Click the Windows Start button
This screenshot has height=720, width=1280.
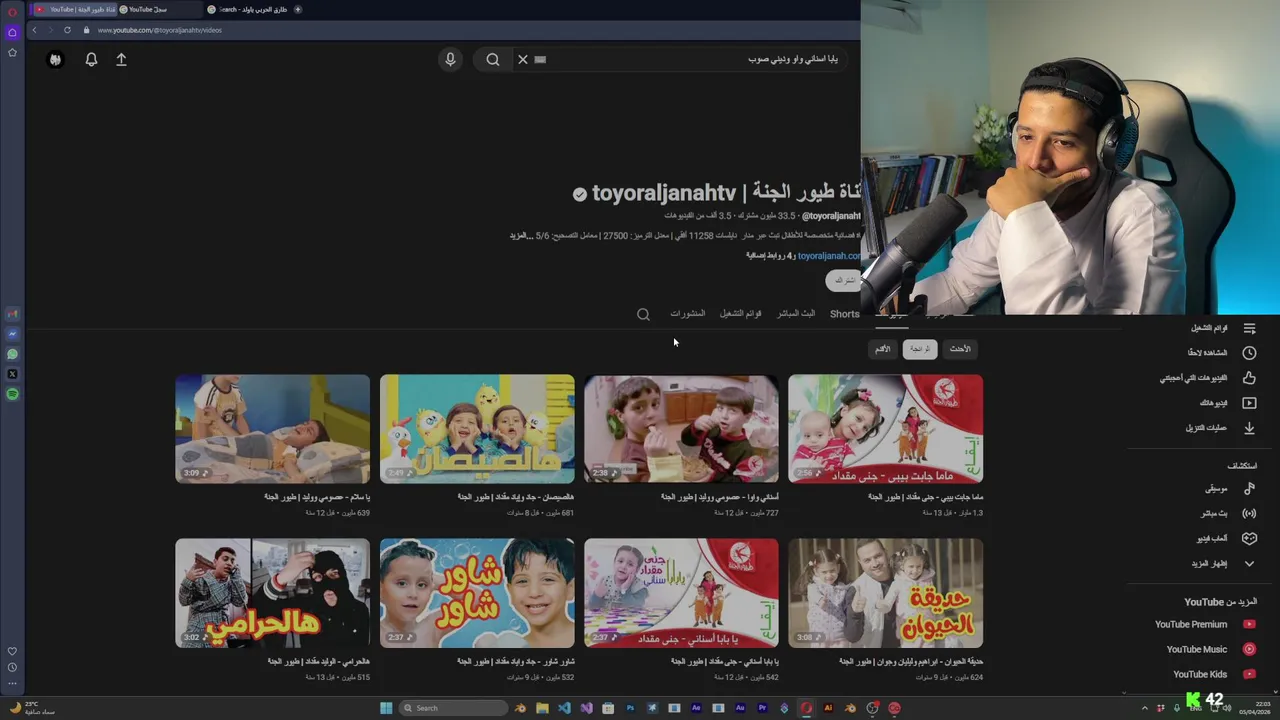(386, 708)
